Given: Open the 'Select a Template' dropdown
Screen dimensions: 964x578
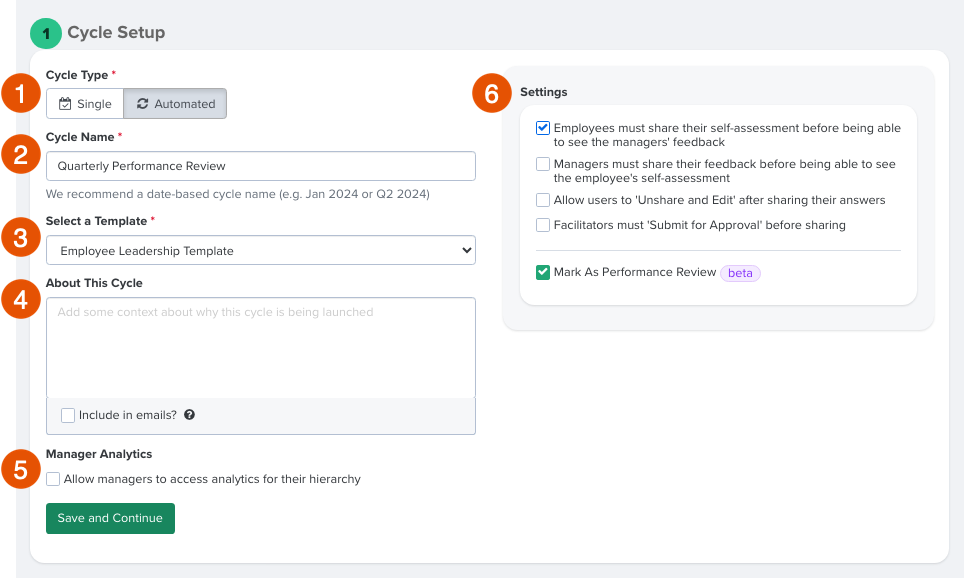Looking at the screenshot, I should pyautogui.click(x=260, y=250).
